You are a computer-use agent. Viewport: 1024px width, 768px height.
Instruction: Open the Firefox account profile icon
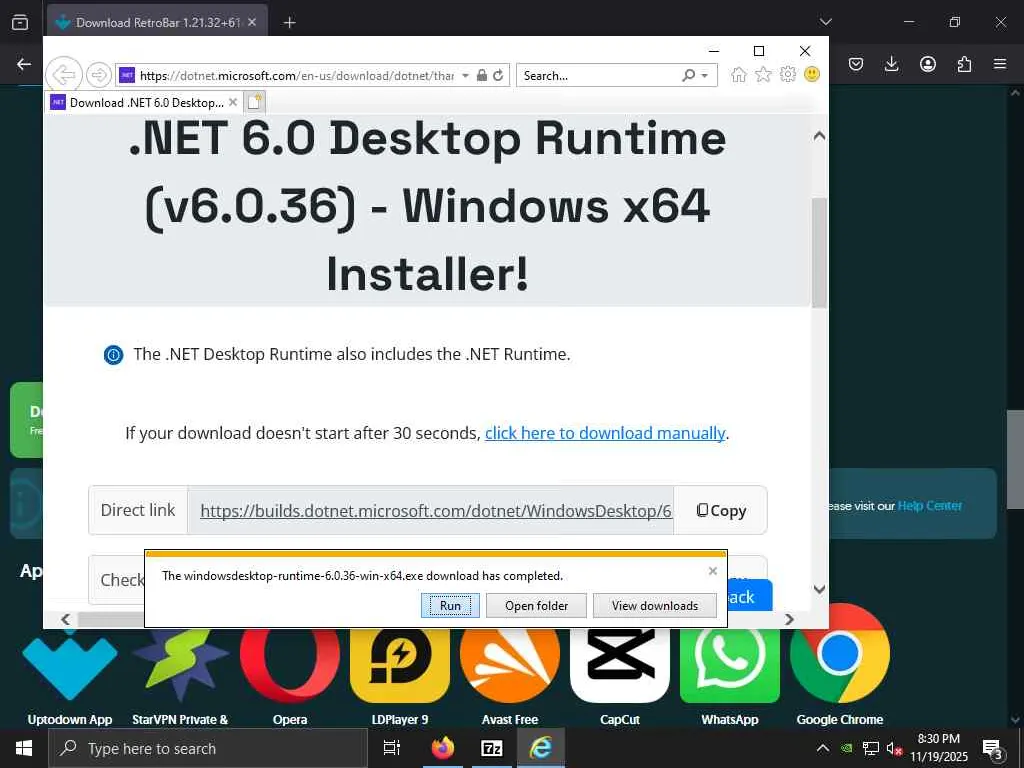927,64
